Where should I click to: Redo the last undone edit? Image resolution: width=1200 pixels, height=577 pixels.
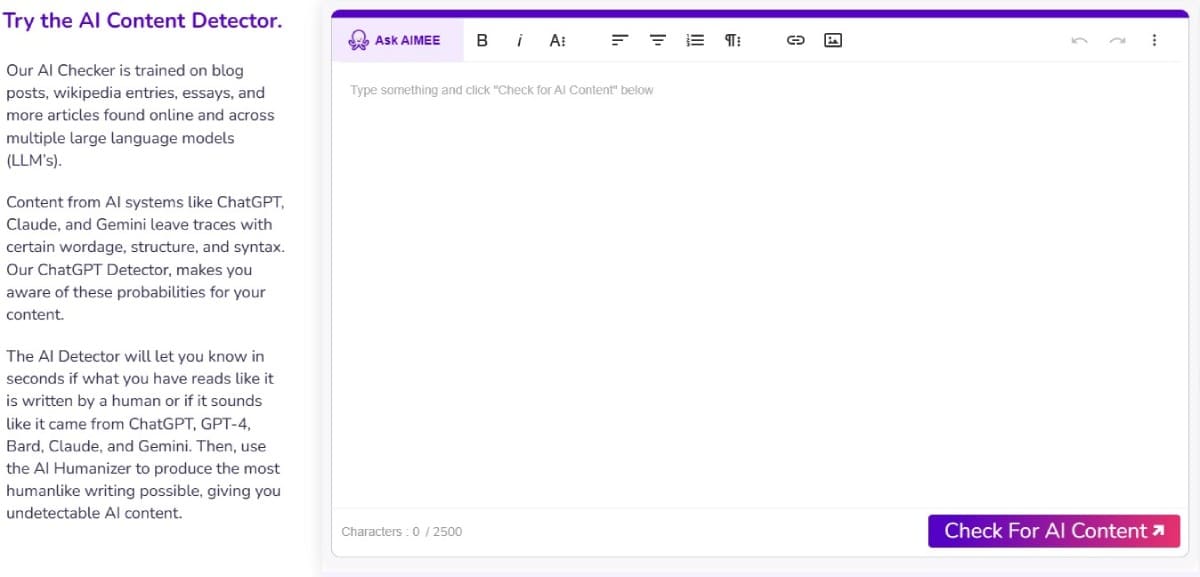pyautogui.click(x=1117, y=41)
